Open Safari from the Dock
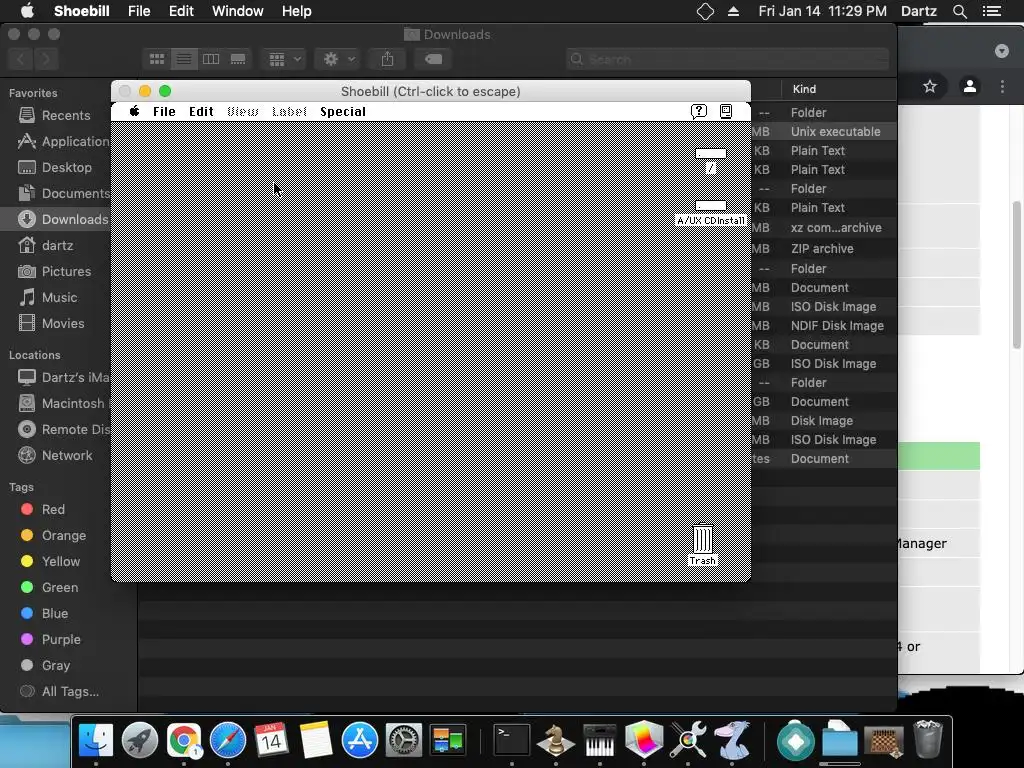Viewport: 1024px width, 768px height. coord(228,740)
